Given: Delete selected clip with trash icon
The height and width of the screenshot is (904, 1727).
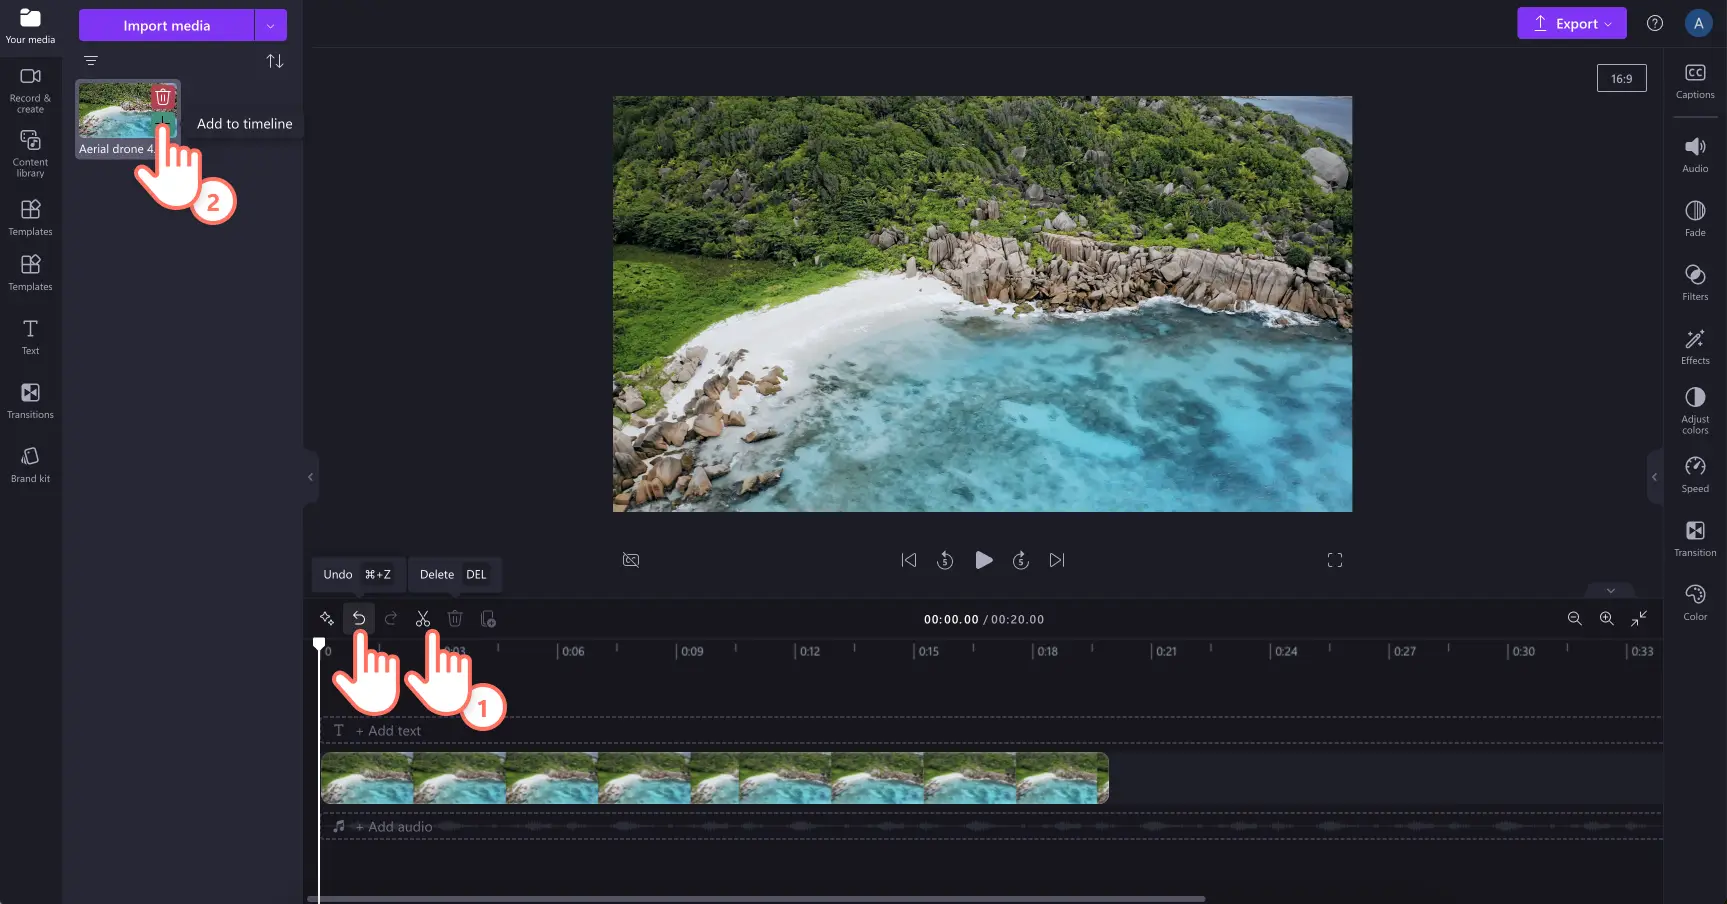Looking at the screenshot, I should [455, 619].
